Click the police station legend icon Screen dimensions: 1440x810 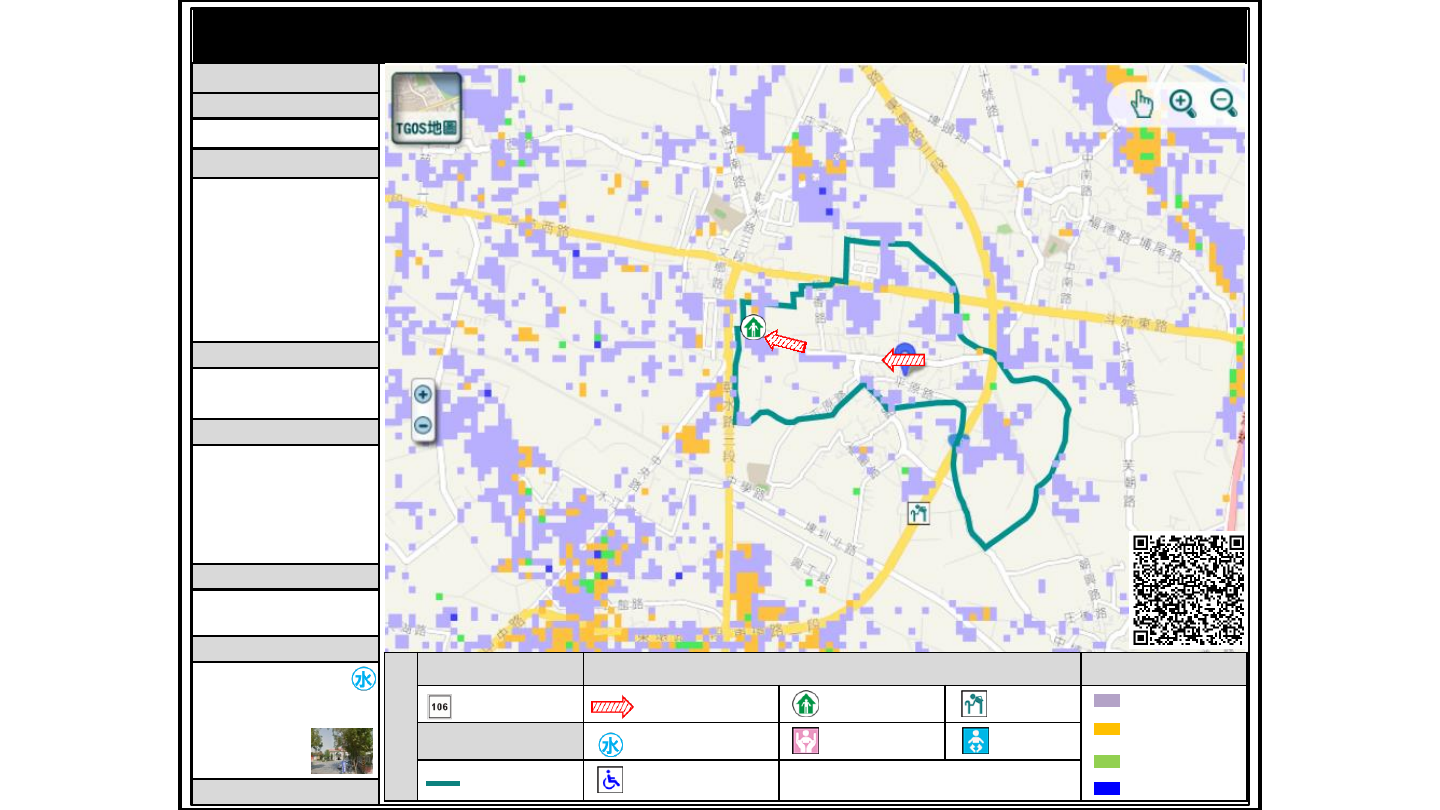pos(975,704)
